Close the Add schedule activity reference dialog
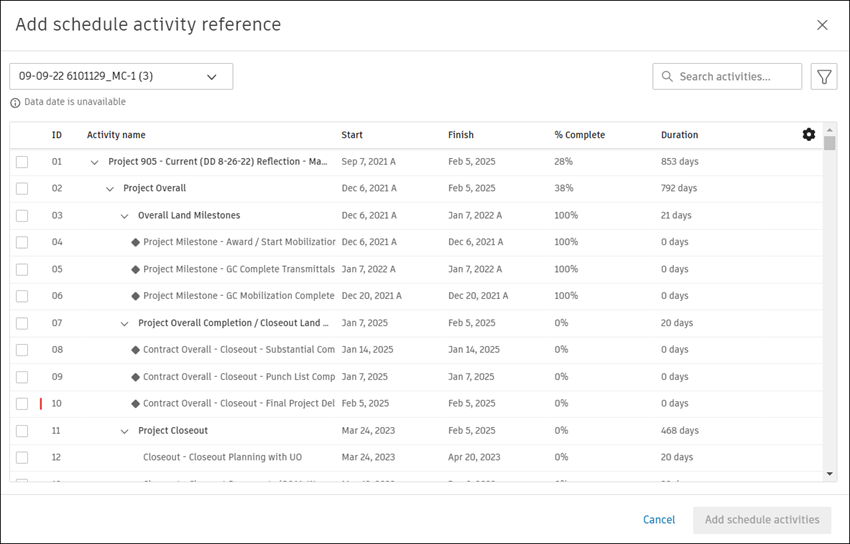Viewport: 850px width, 544px height. (822, 25)
